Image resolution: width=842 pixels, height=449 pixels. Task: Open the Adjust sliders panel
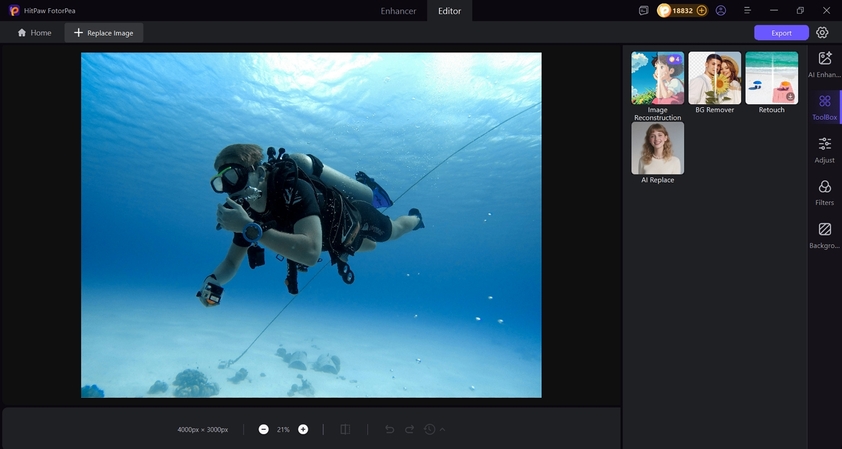point(824,149)
